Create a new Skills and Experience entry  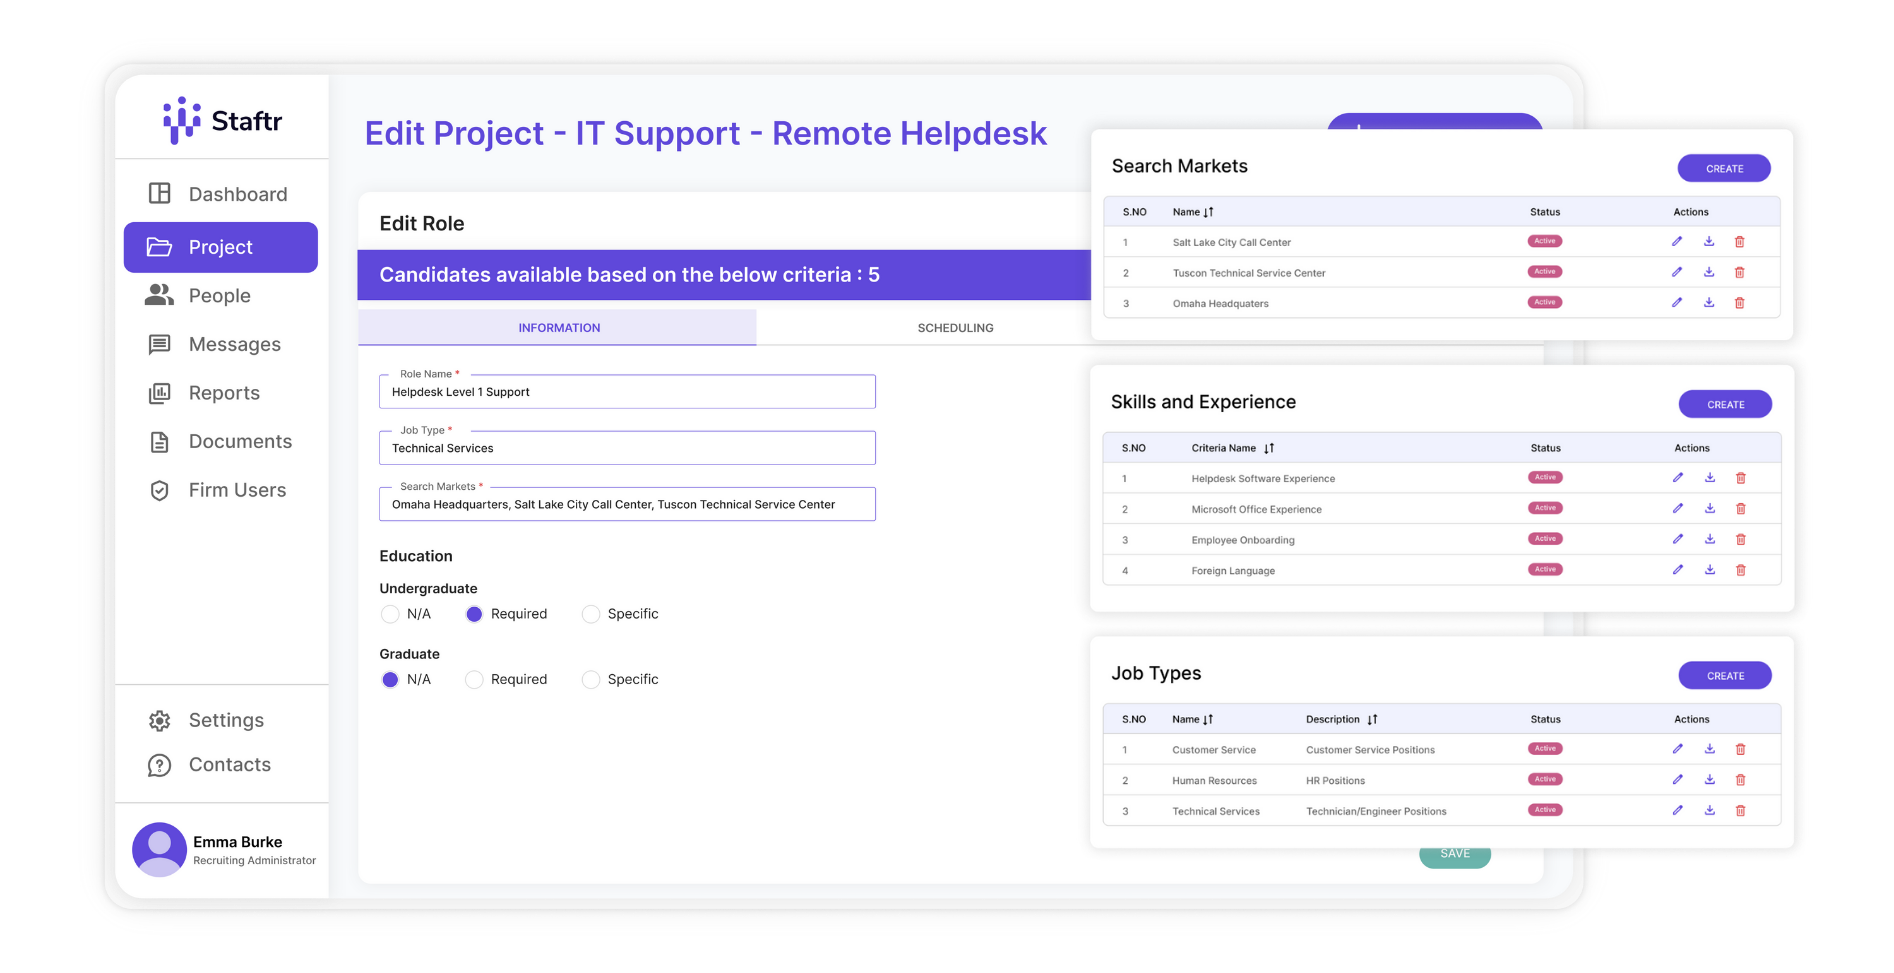(1725, 404)
